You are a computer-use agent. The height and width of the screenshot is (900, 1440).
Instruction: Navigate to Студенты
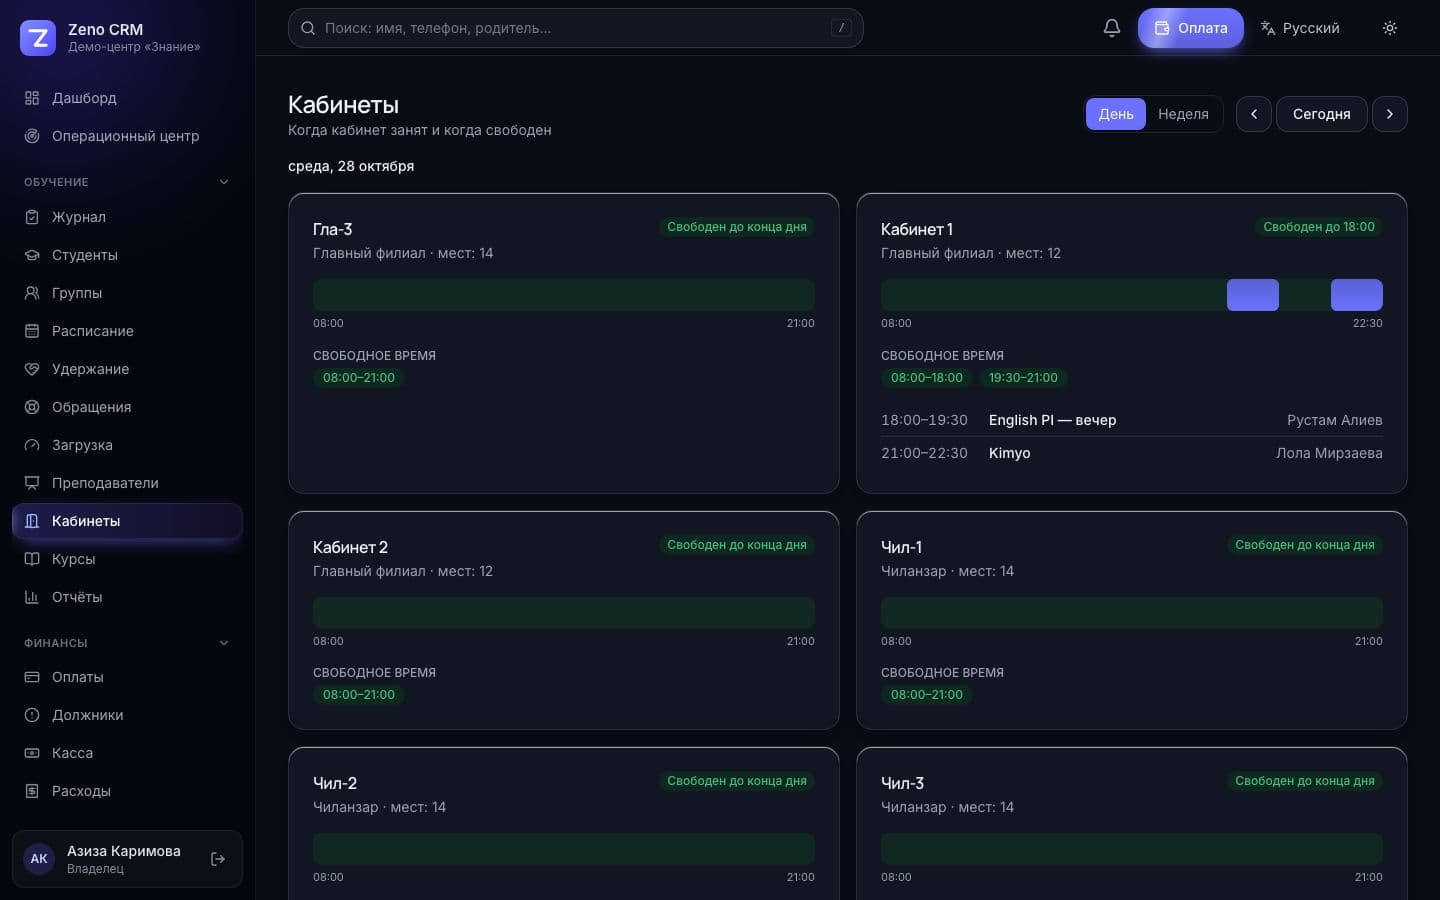pyautogui.click(x=127, y=255)
